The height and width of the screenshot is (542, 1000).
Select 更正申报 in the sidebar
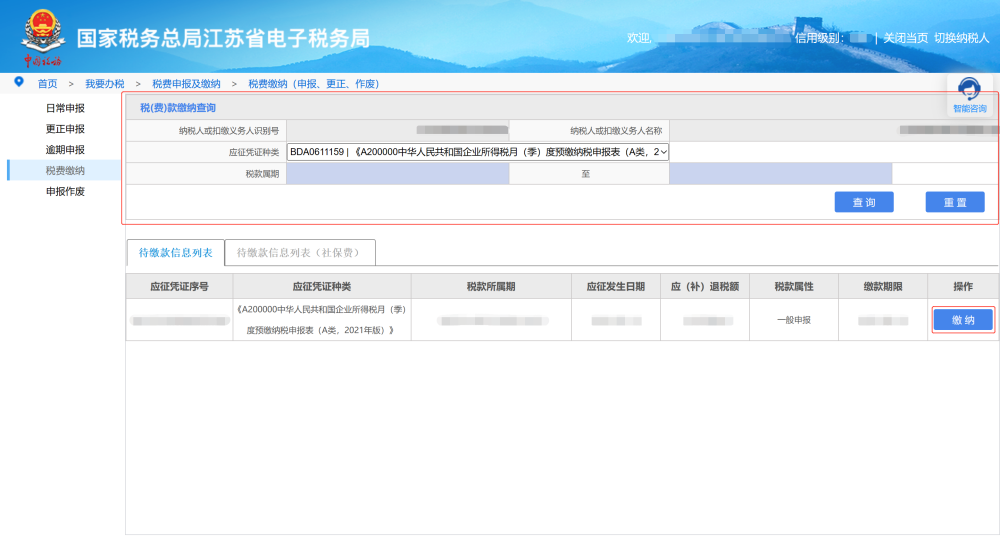point(65,129)
